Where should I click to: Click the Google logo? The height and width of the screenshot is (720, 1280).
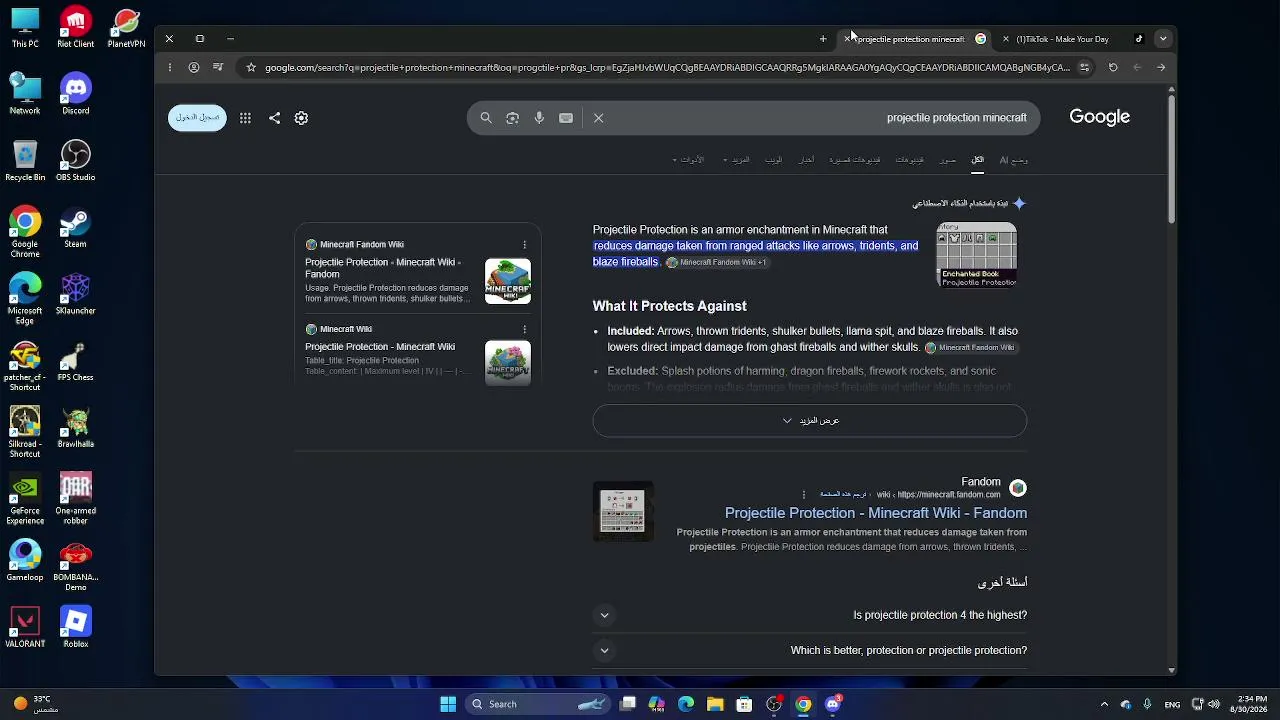pyautogui.click(x=1099, y=117)
